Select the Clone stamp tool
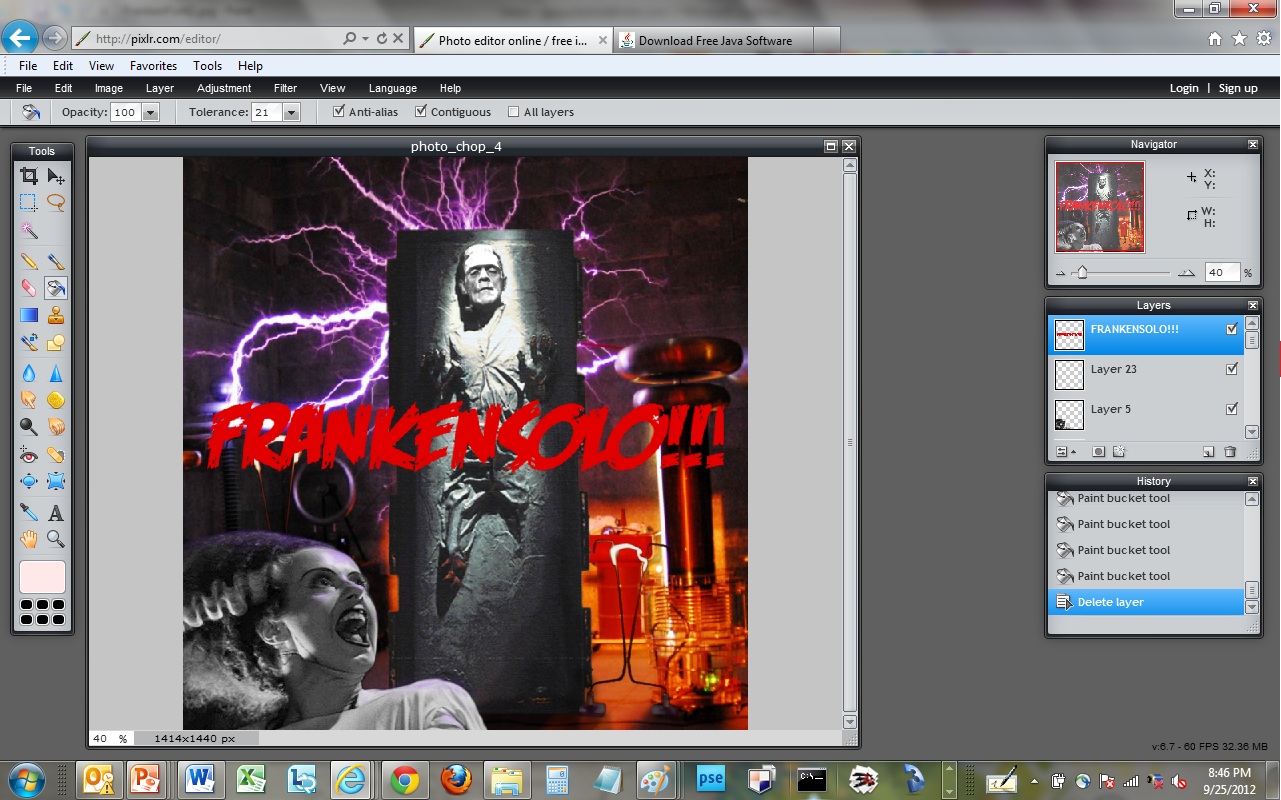1281x800 pixels. [x=56, y=315]
